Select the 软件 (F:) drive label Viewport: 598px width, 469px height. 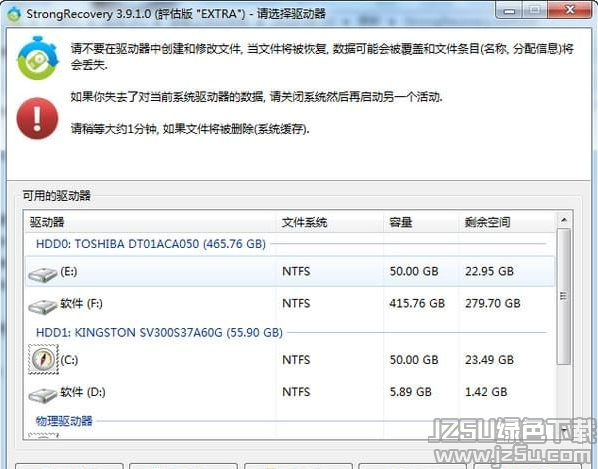81,304
